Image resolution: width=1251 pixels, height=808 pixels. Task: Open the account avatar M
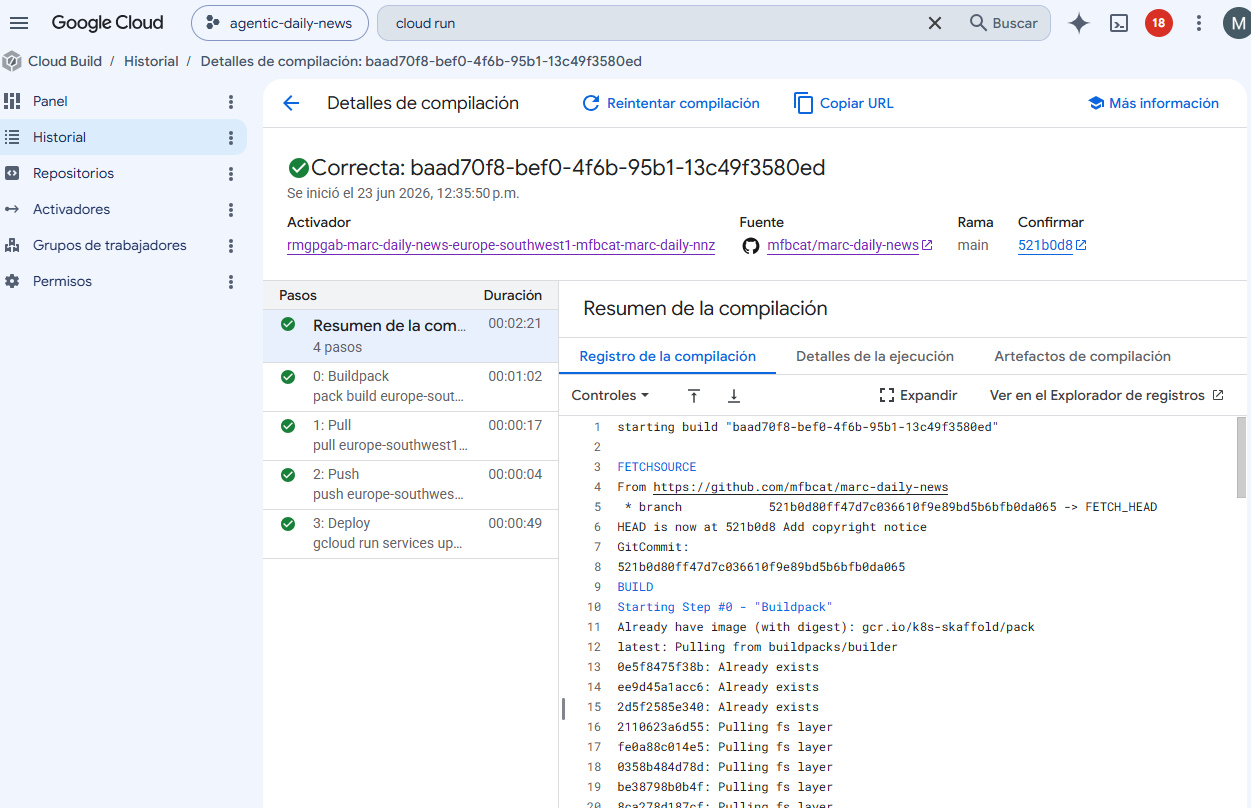pos(1237,23)
